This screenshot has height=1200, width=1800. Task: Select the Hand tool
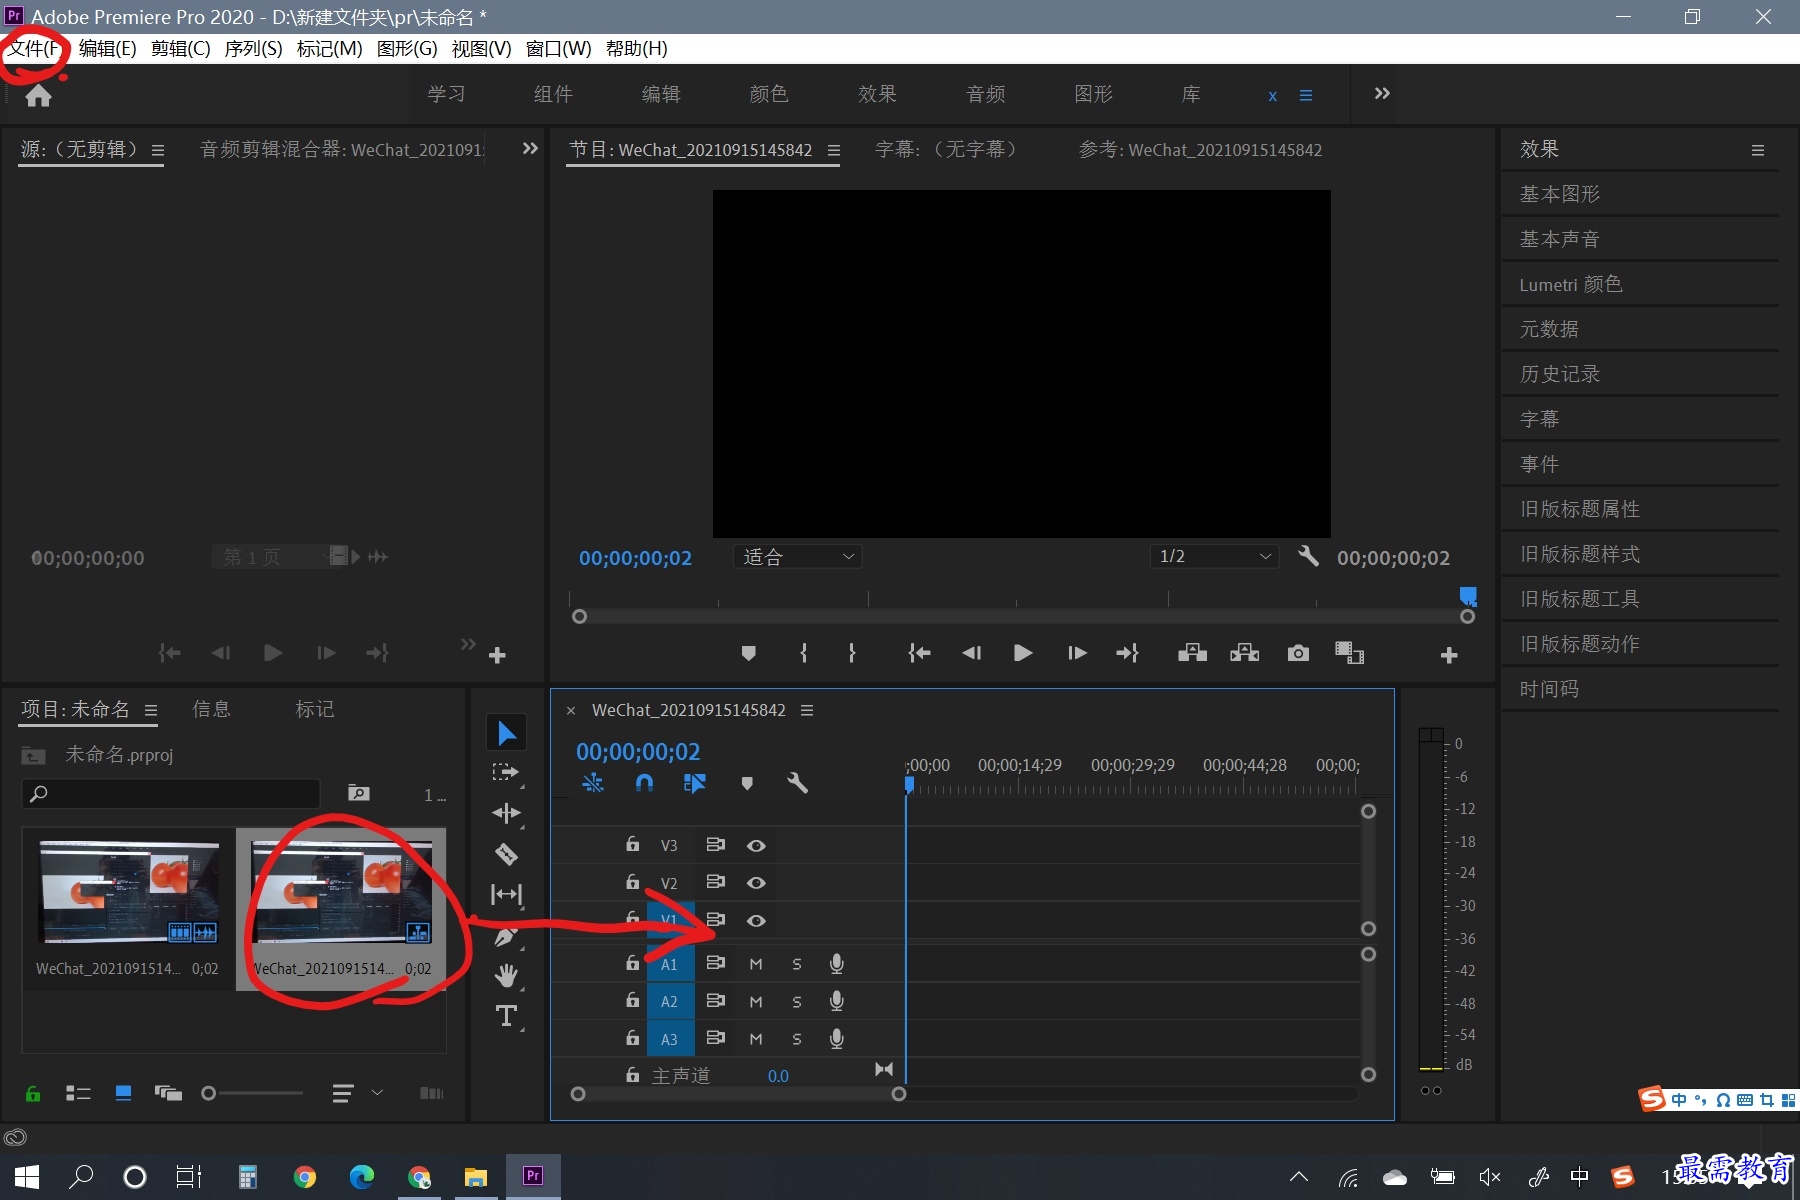506,975
